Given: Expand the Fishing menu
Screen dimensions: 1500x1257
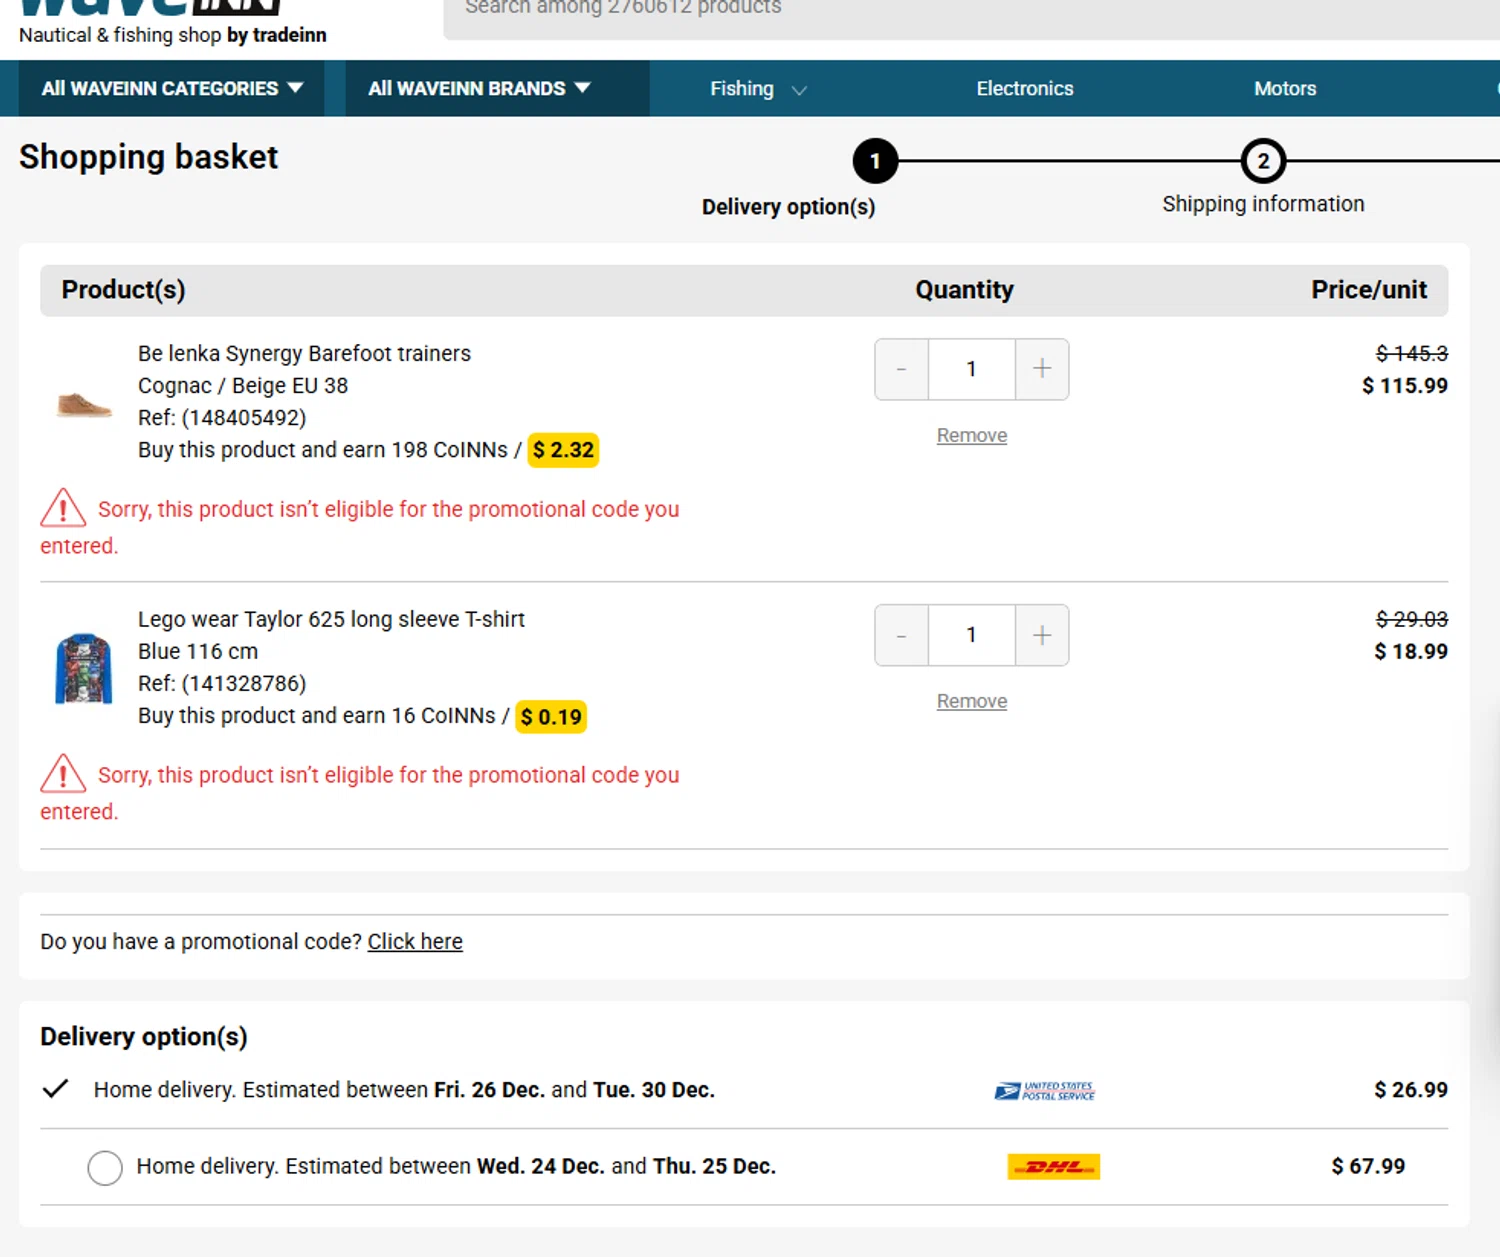Looking at the screenshot, I should (757, 89).
